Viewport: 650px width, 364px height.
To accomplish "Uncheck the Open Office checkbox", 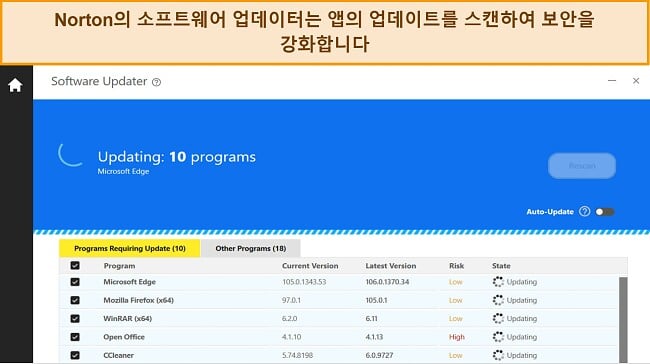I will coord(75,337).
